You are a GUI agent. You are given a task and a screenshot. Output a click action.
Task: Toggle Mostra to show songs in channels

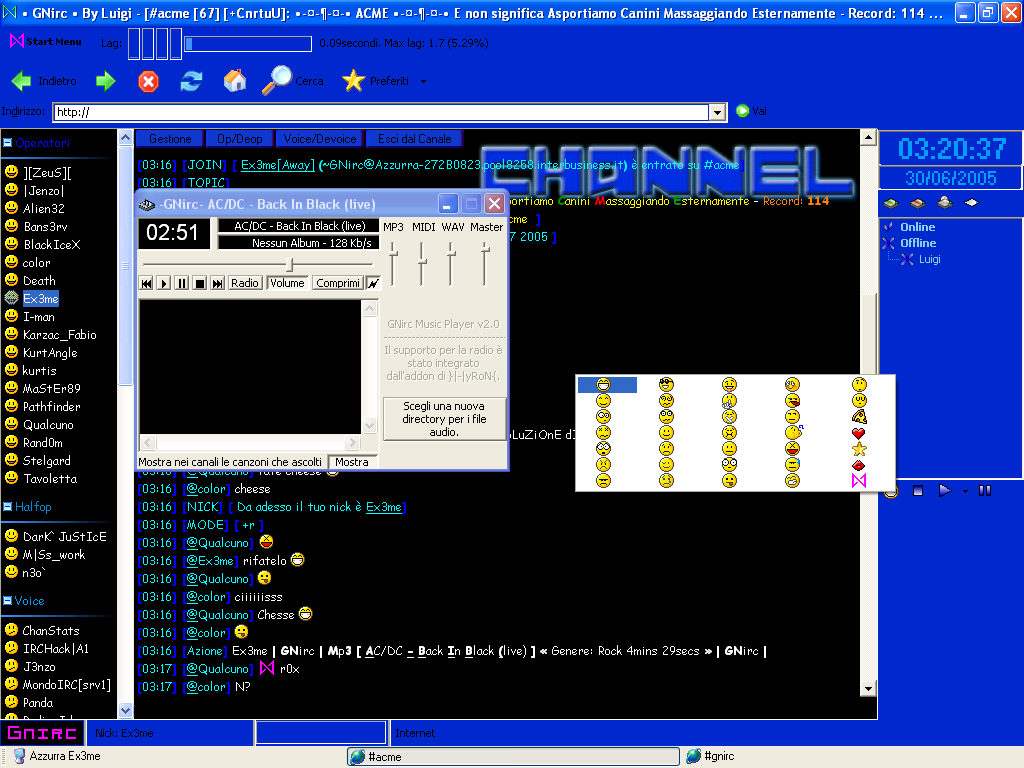point(351,462)
